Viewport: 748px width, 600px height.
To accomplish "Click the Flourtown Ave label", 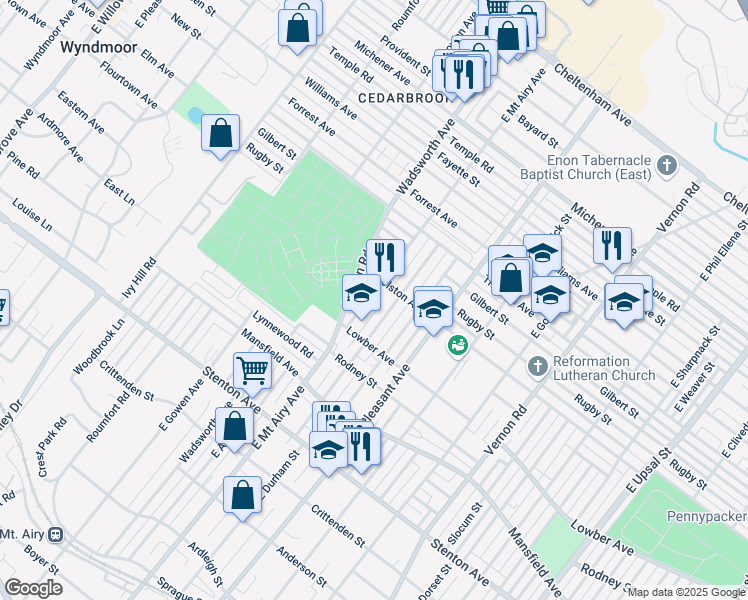I will (x=128, y=84).
